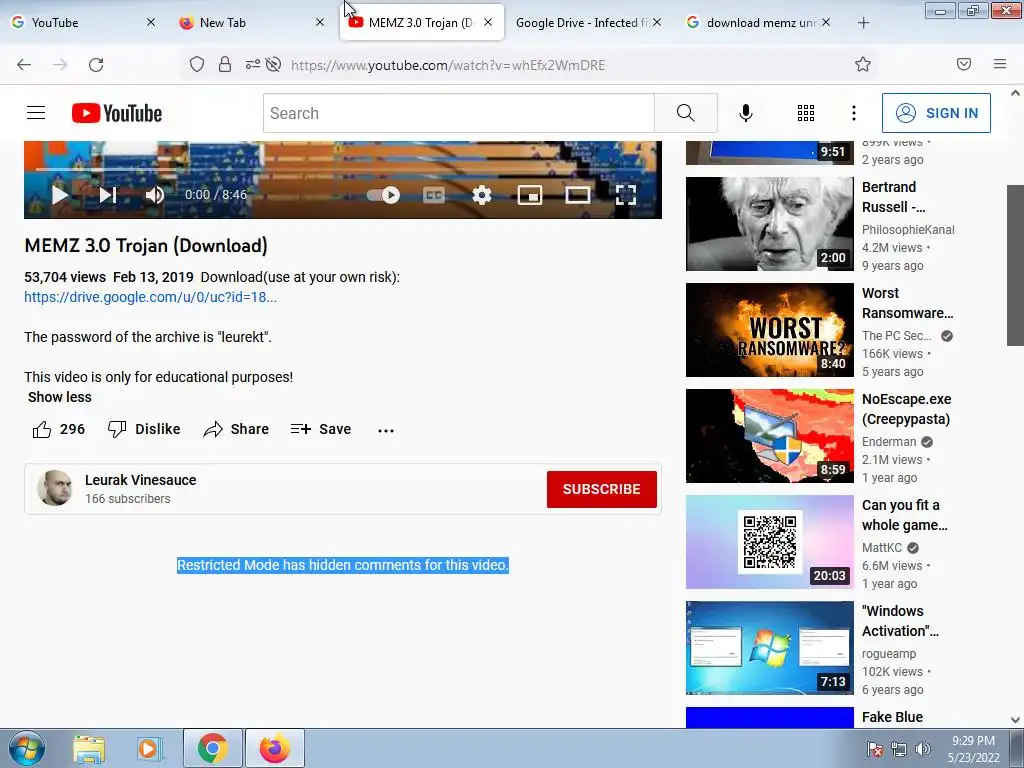This screenshot has width=1024, height=768.
Task: Toggle theater mode
Action: pyautogui.click(x=578, y=195)
